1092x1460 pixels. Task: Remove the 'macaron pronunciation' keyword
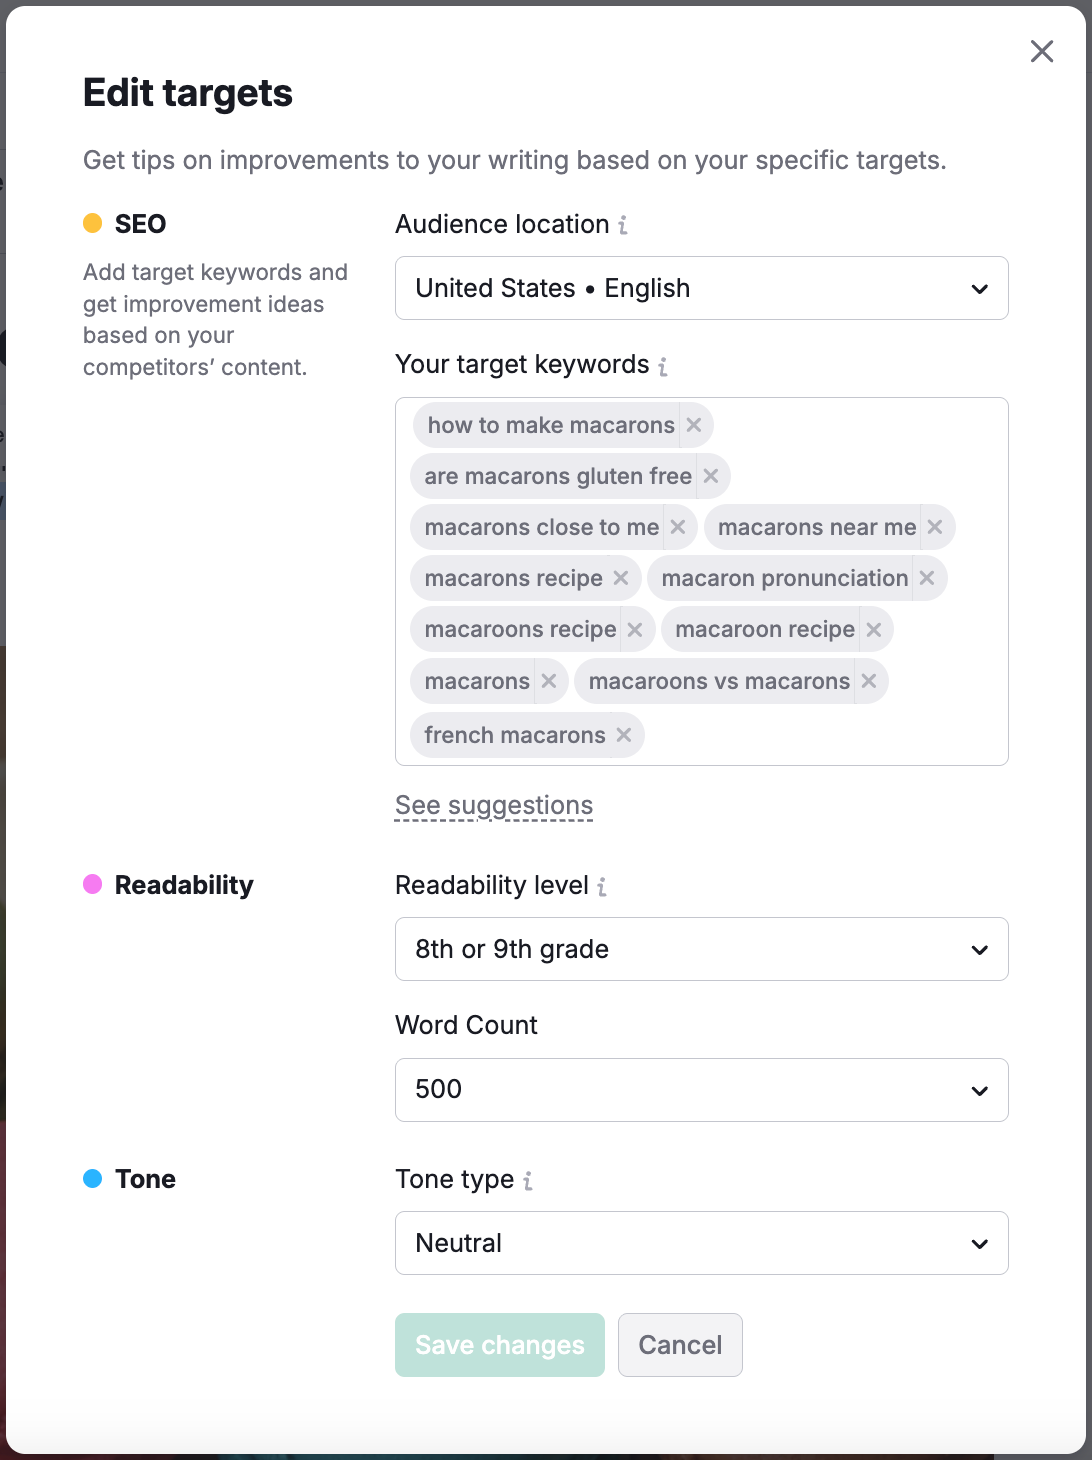click(926, 578)
